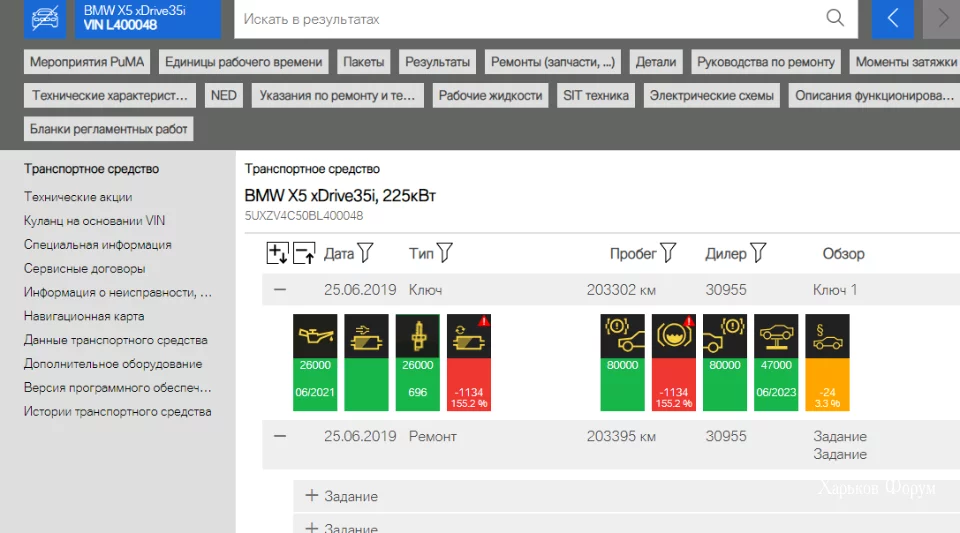Open Бланки регламентных работ tab
Screen dimensions: 960x533
pos(108,129)
